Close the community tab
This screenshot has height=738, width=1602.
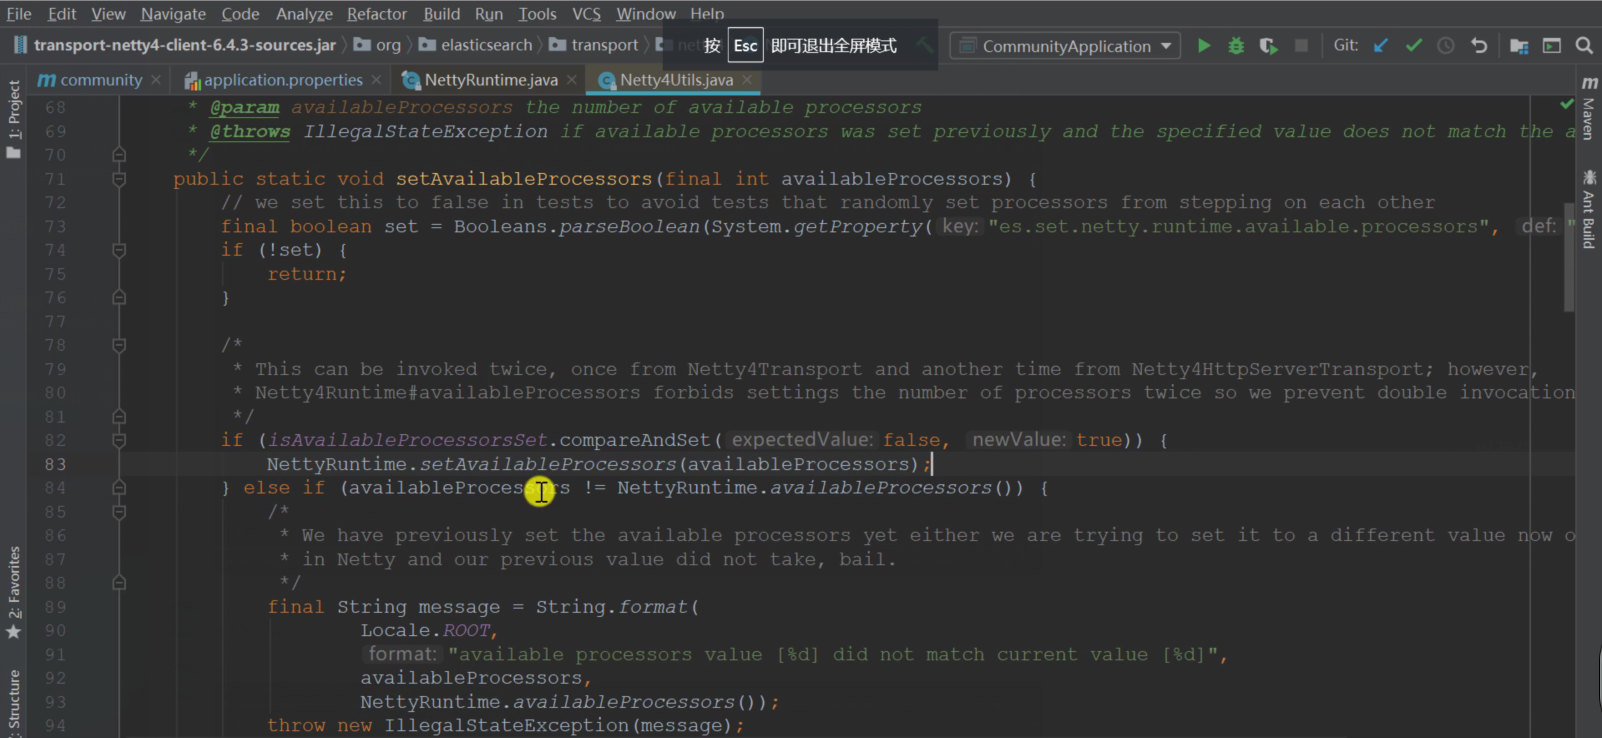pyautogui.click(x=156, y=80)
